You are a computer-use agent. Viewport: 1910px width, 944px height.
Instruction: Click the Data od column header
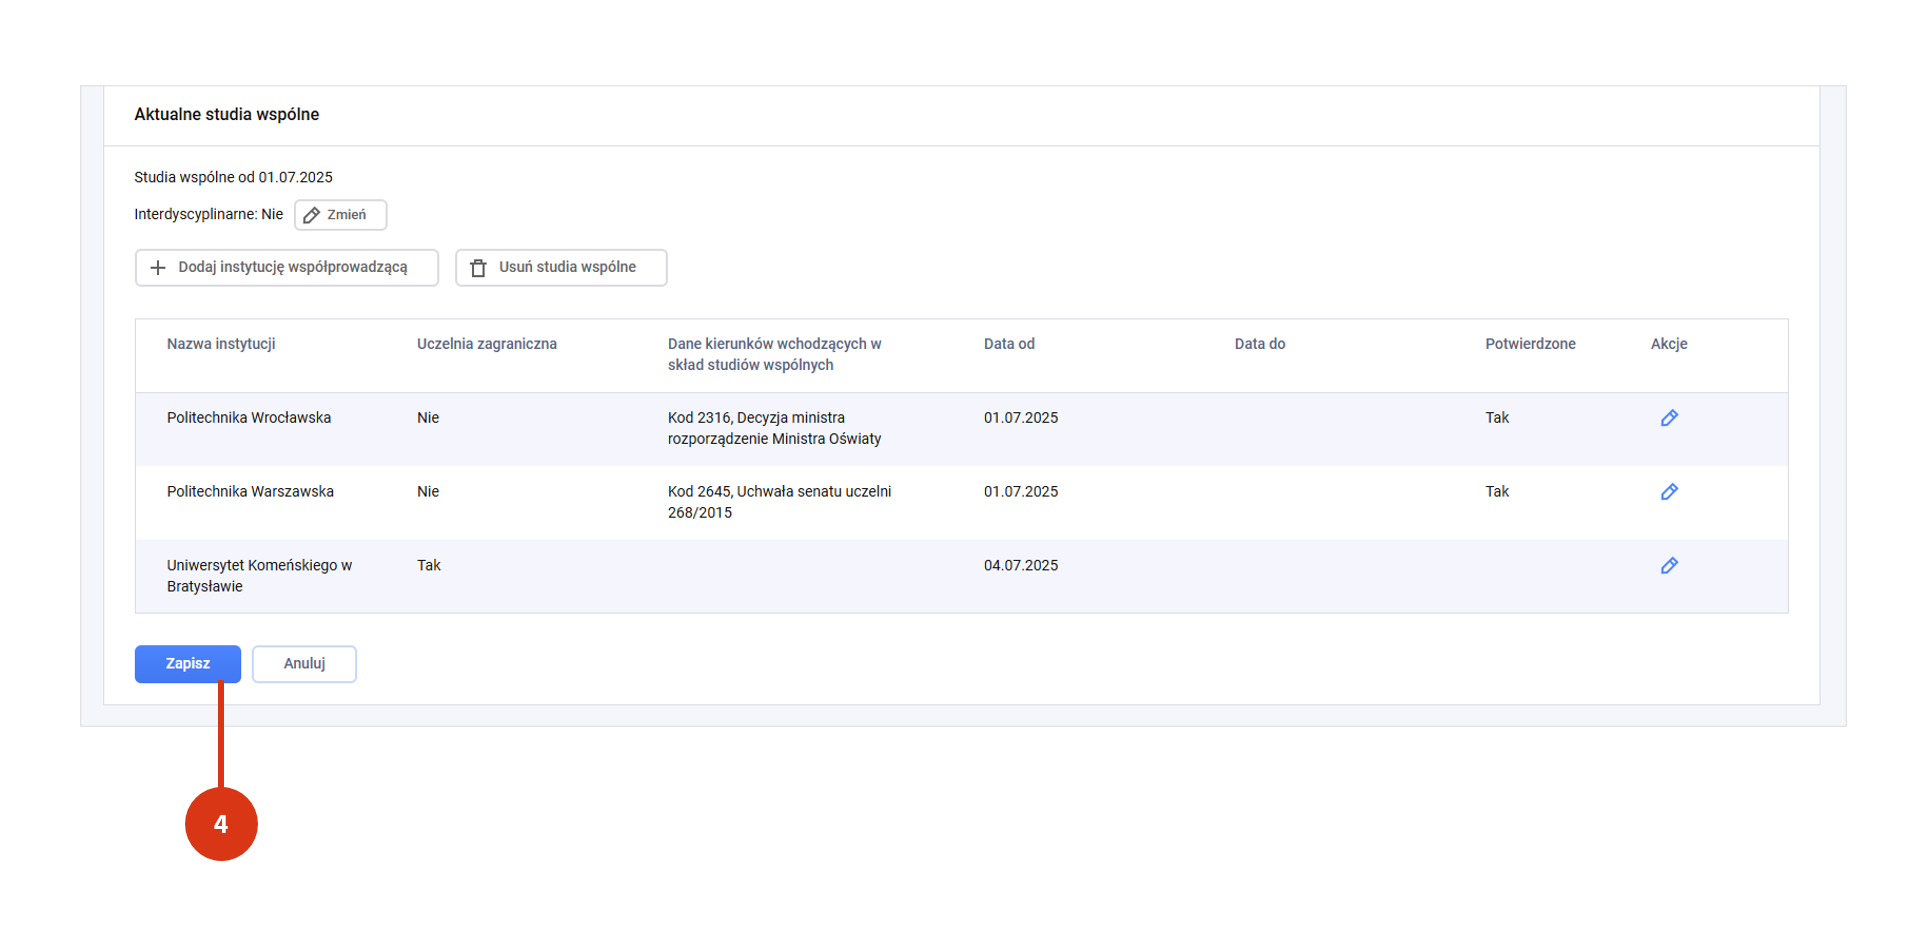[1009, 344]
